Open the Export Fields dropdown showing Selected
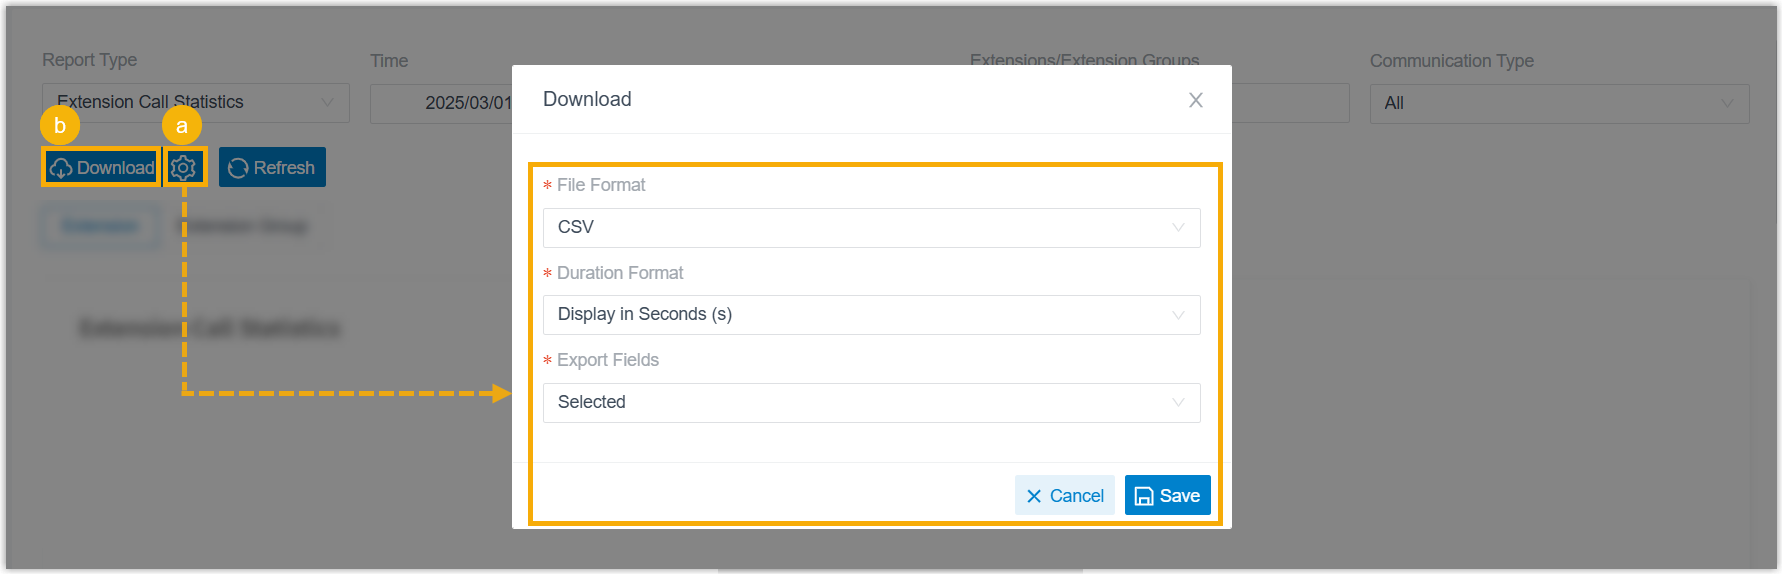Screen dimensions: 1783x575 coord(871,403)
